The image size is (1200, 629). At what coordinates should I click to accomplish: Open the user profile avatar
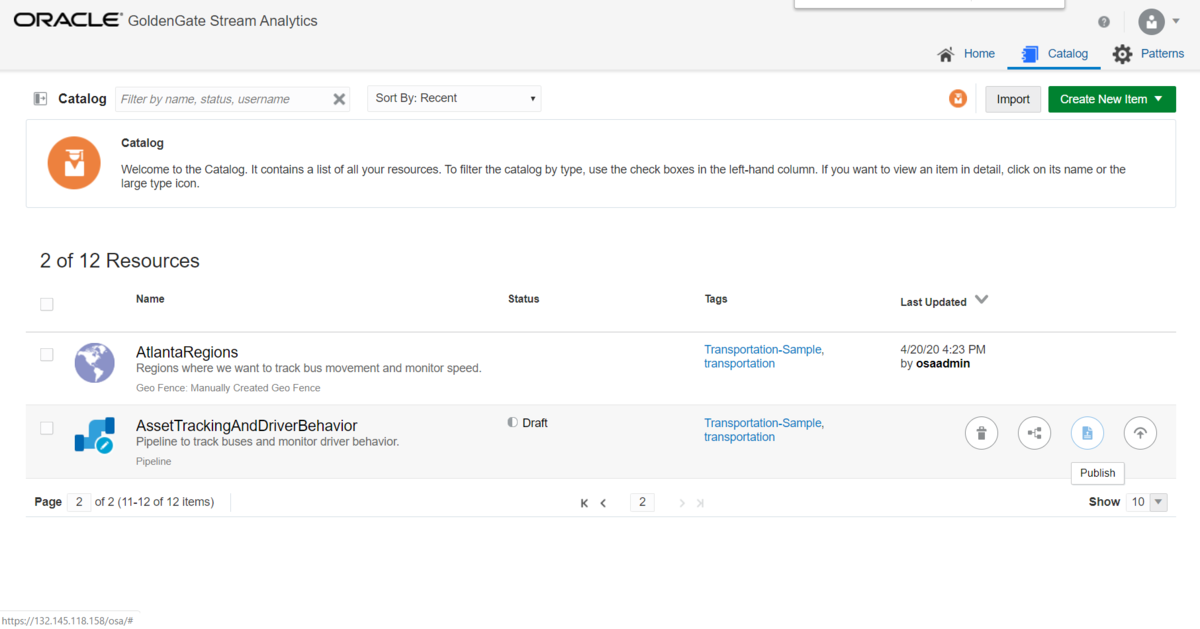pyautogui.click(x=1152, y=21)
